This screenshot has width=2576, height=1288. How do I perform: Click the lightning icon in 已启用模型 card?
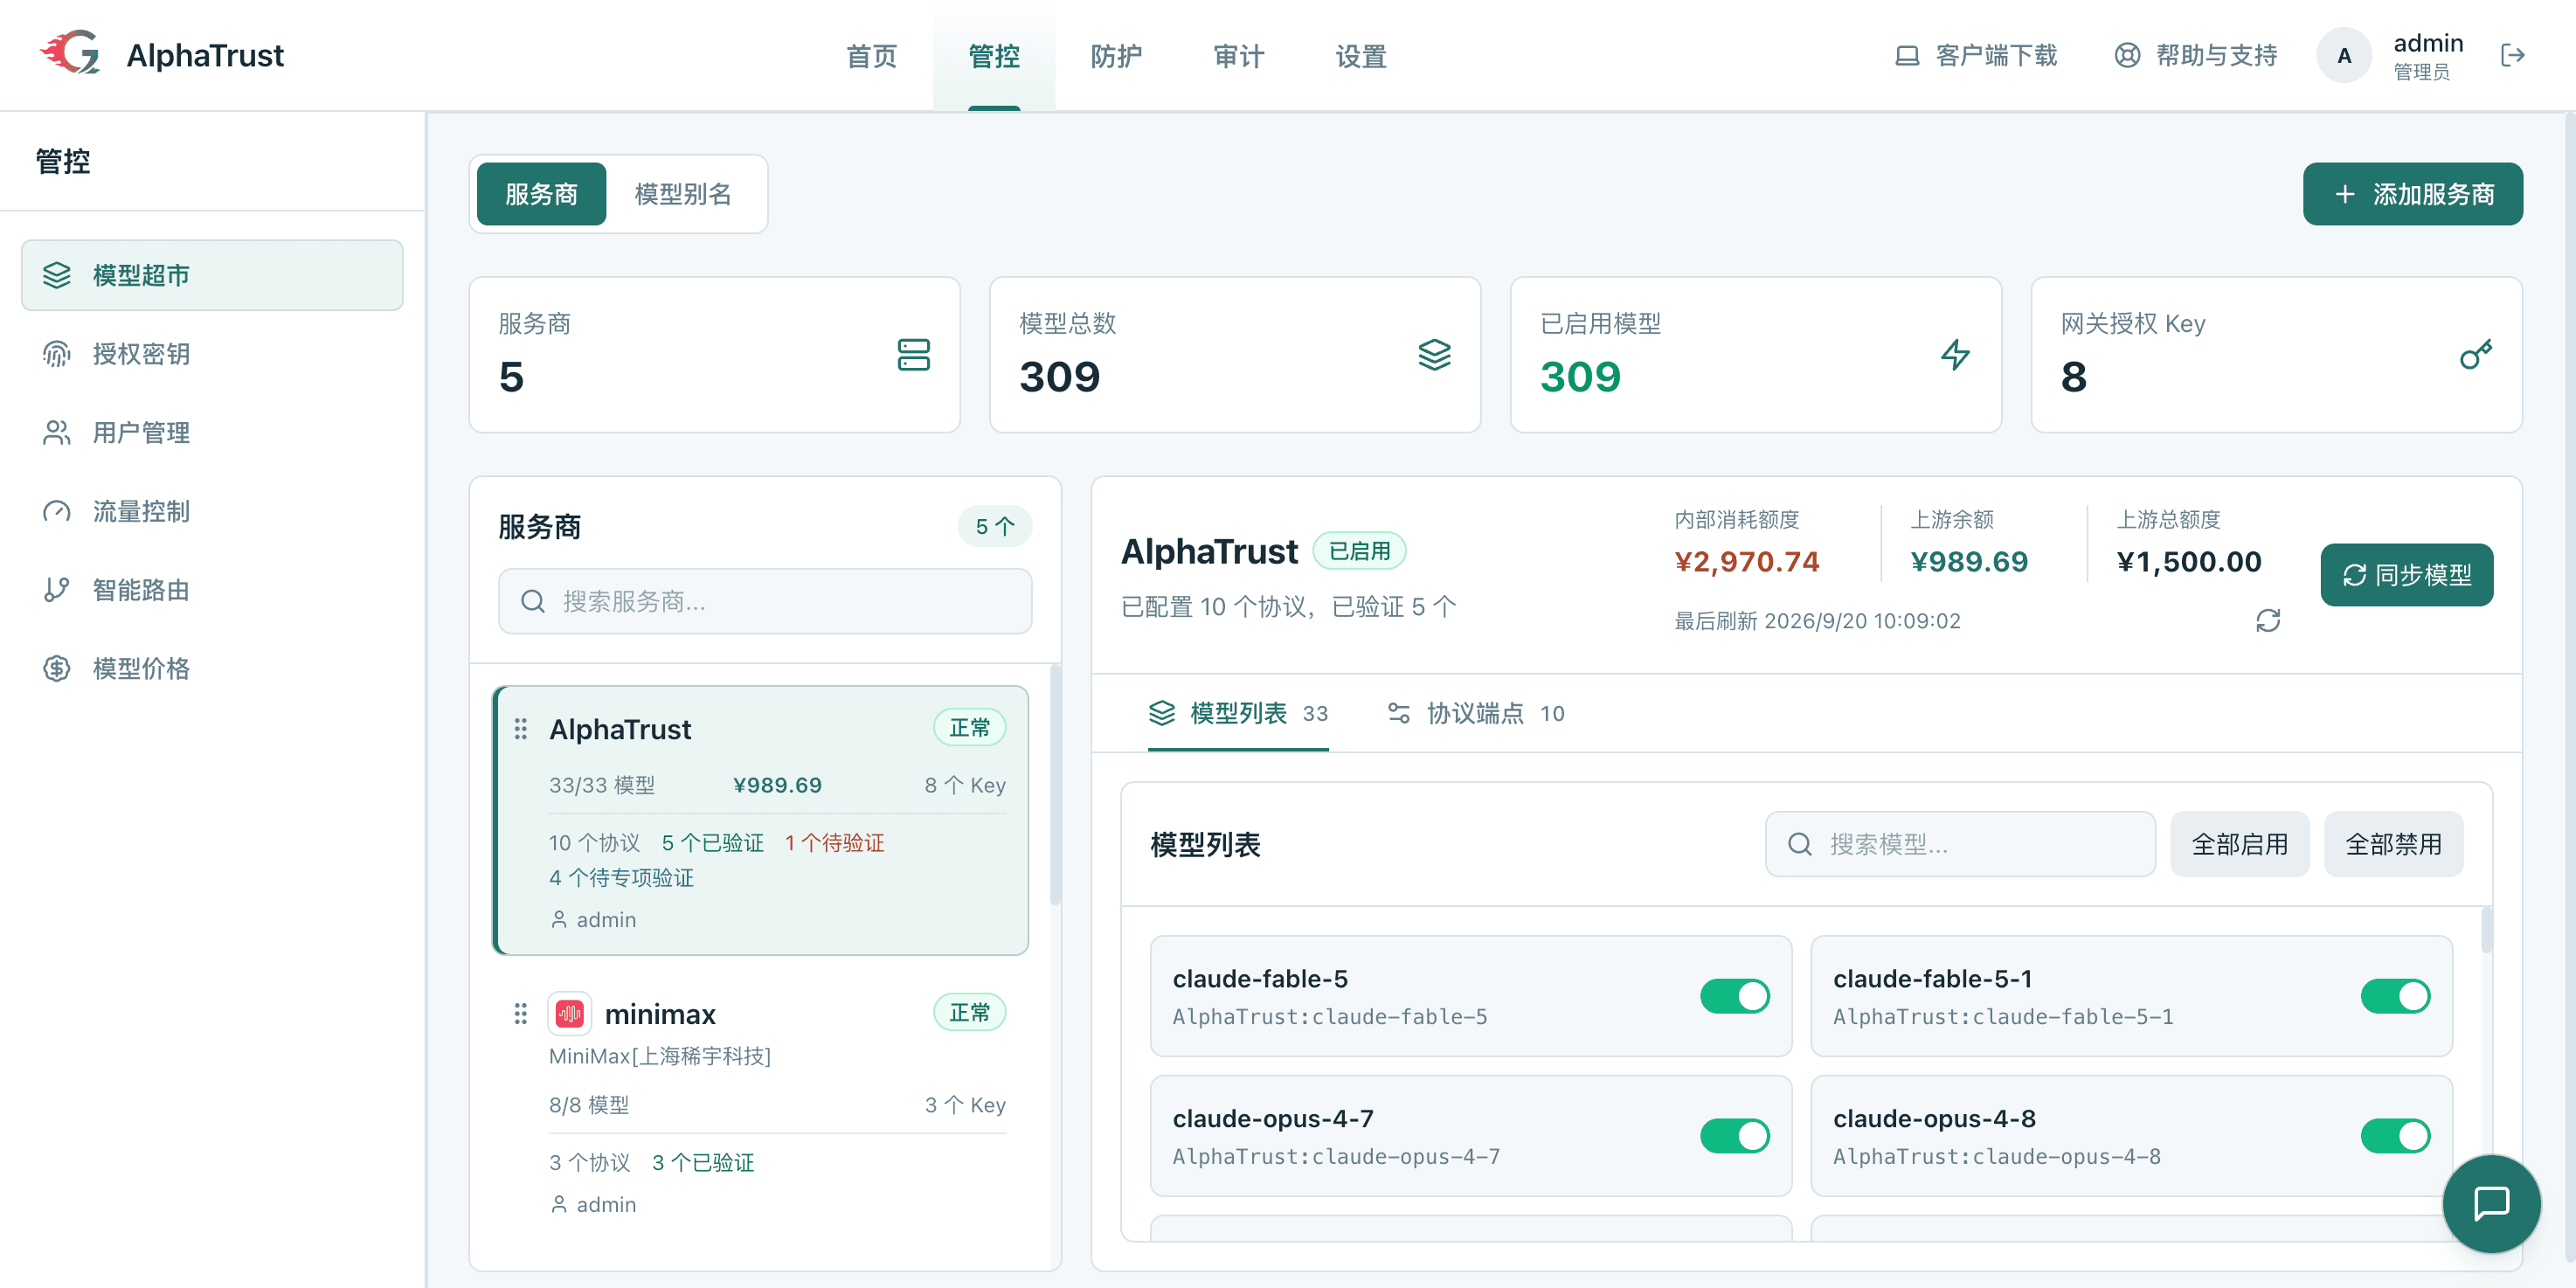point(1955,355)
